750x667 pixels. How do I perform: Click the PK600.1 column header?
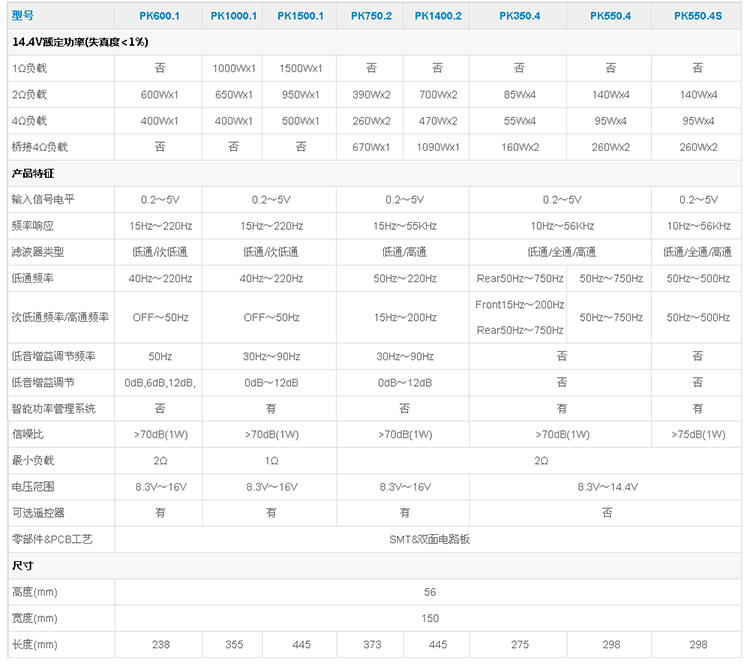159,16
